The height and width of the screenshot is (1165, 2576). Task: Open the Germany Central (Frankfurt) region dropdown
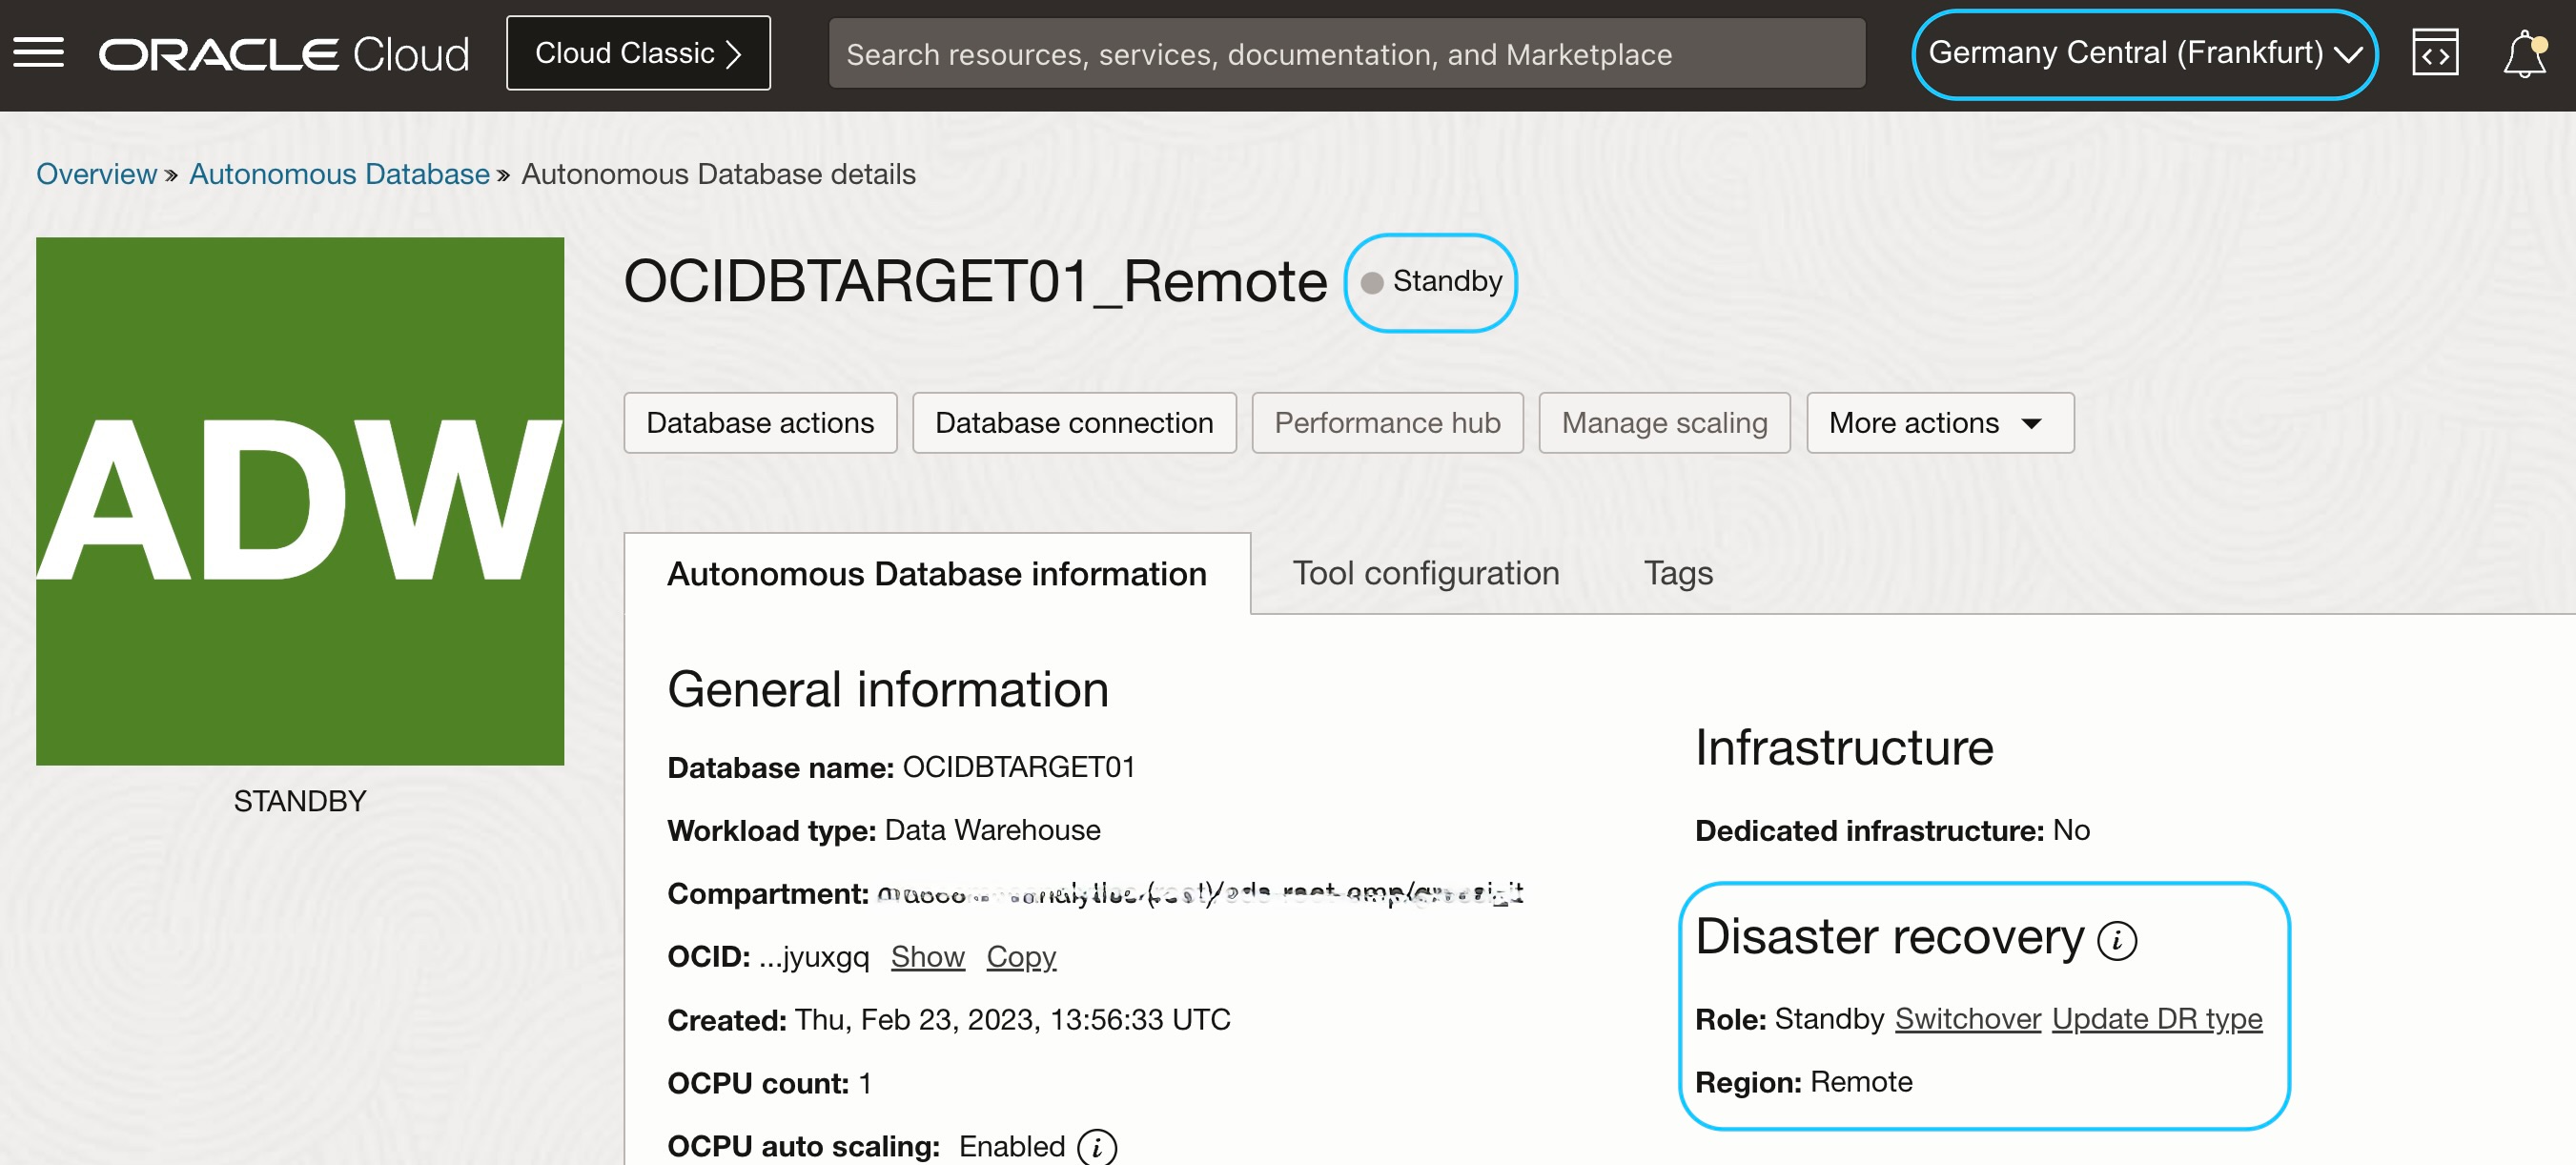2144,54
